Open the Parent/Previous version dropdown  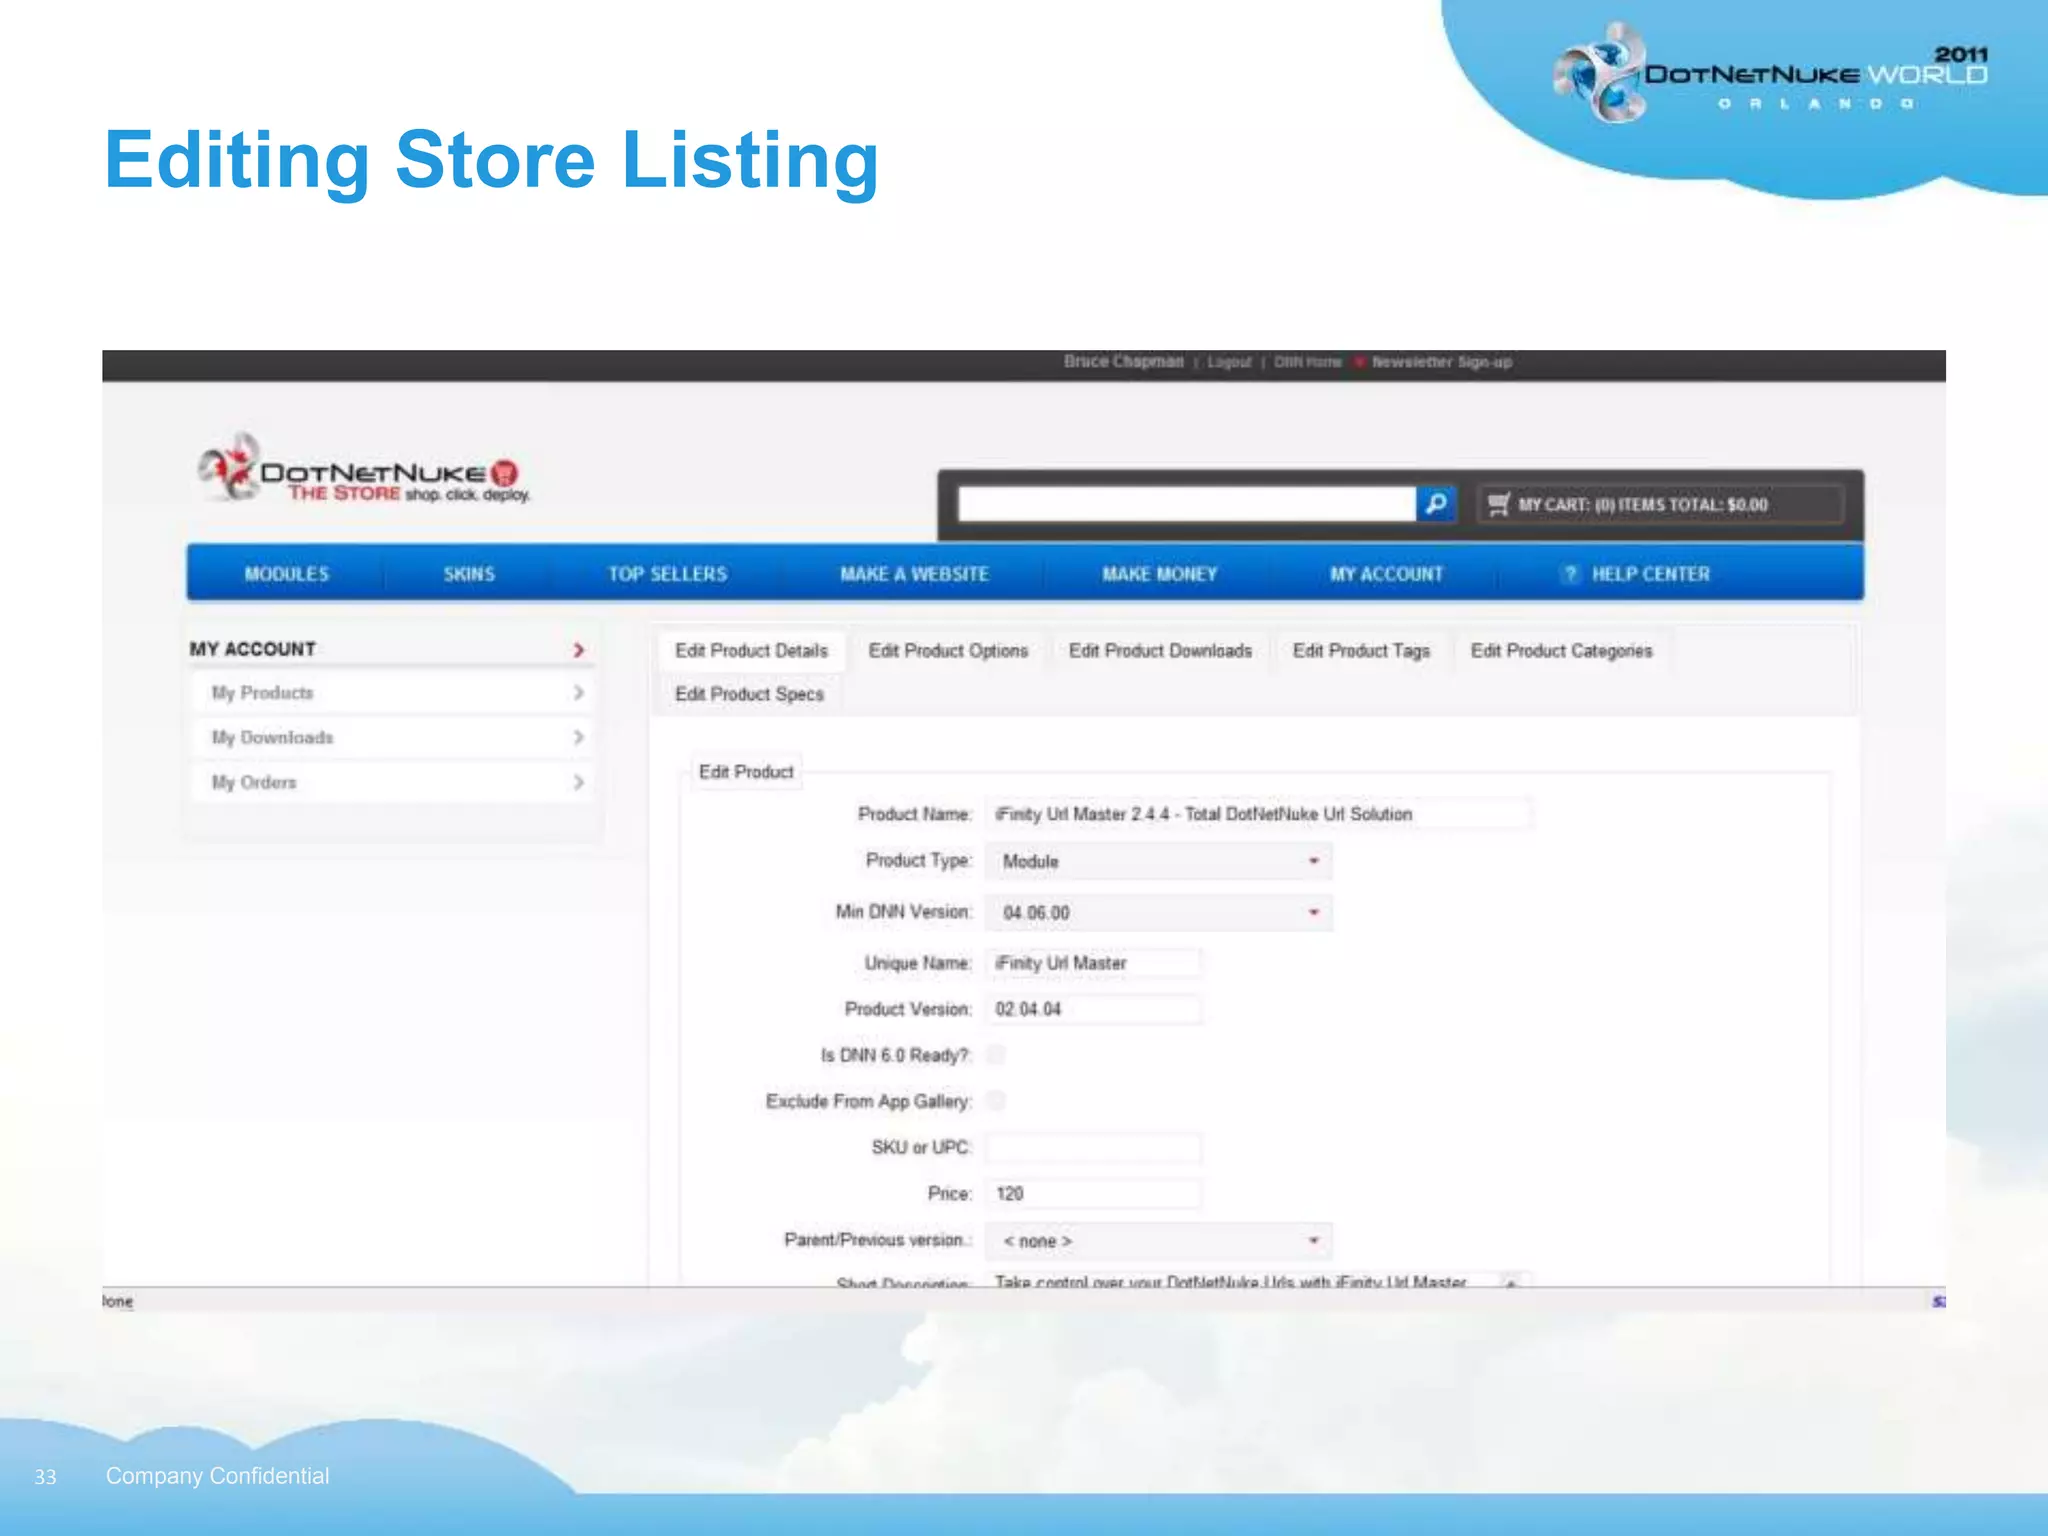pyautogui.click(x=1158, y=1241)
